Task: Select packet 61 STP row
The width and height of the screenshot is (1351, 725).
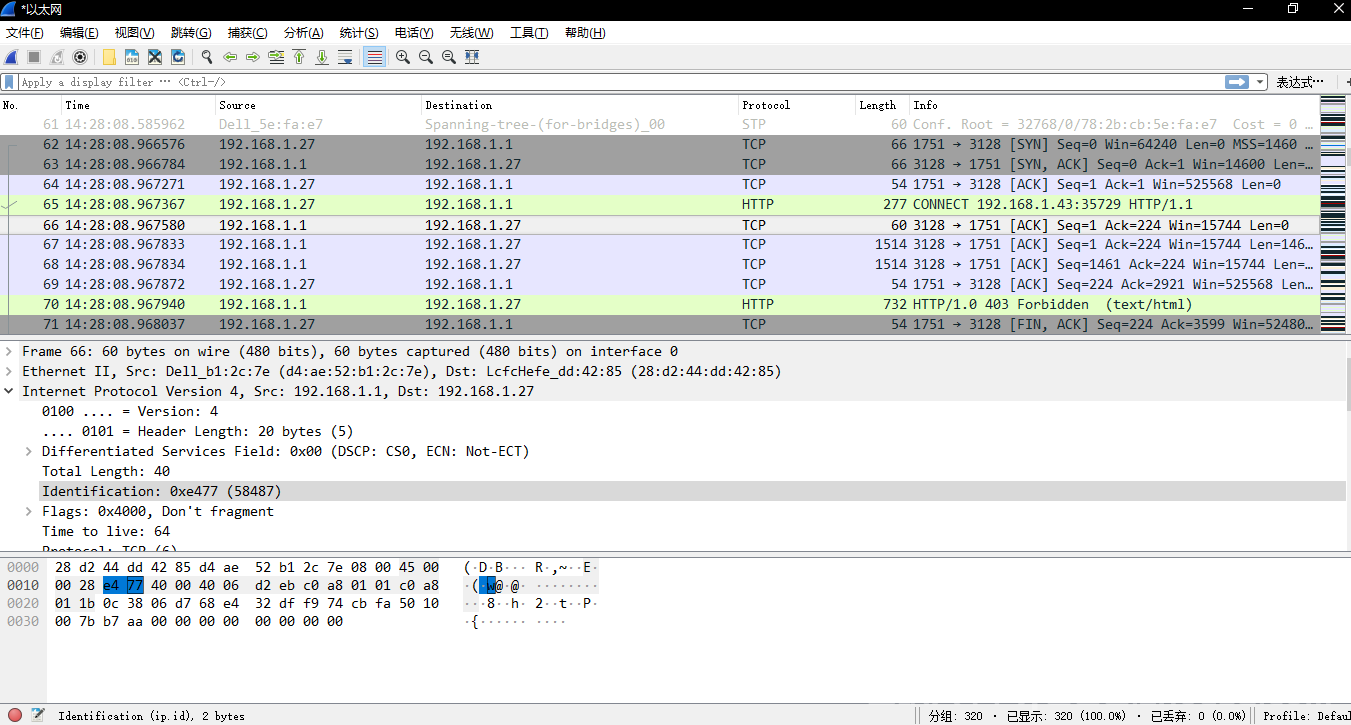Action: (x=660, y=124)
